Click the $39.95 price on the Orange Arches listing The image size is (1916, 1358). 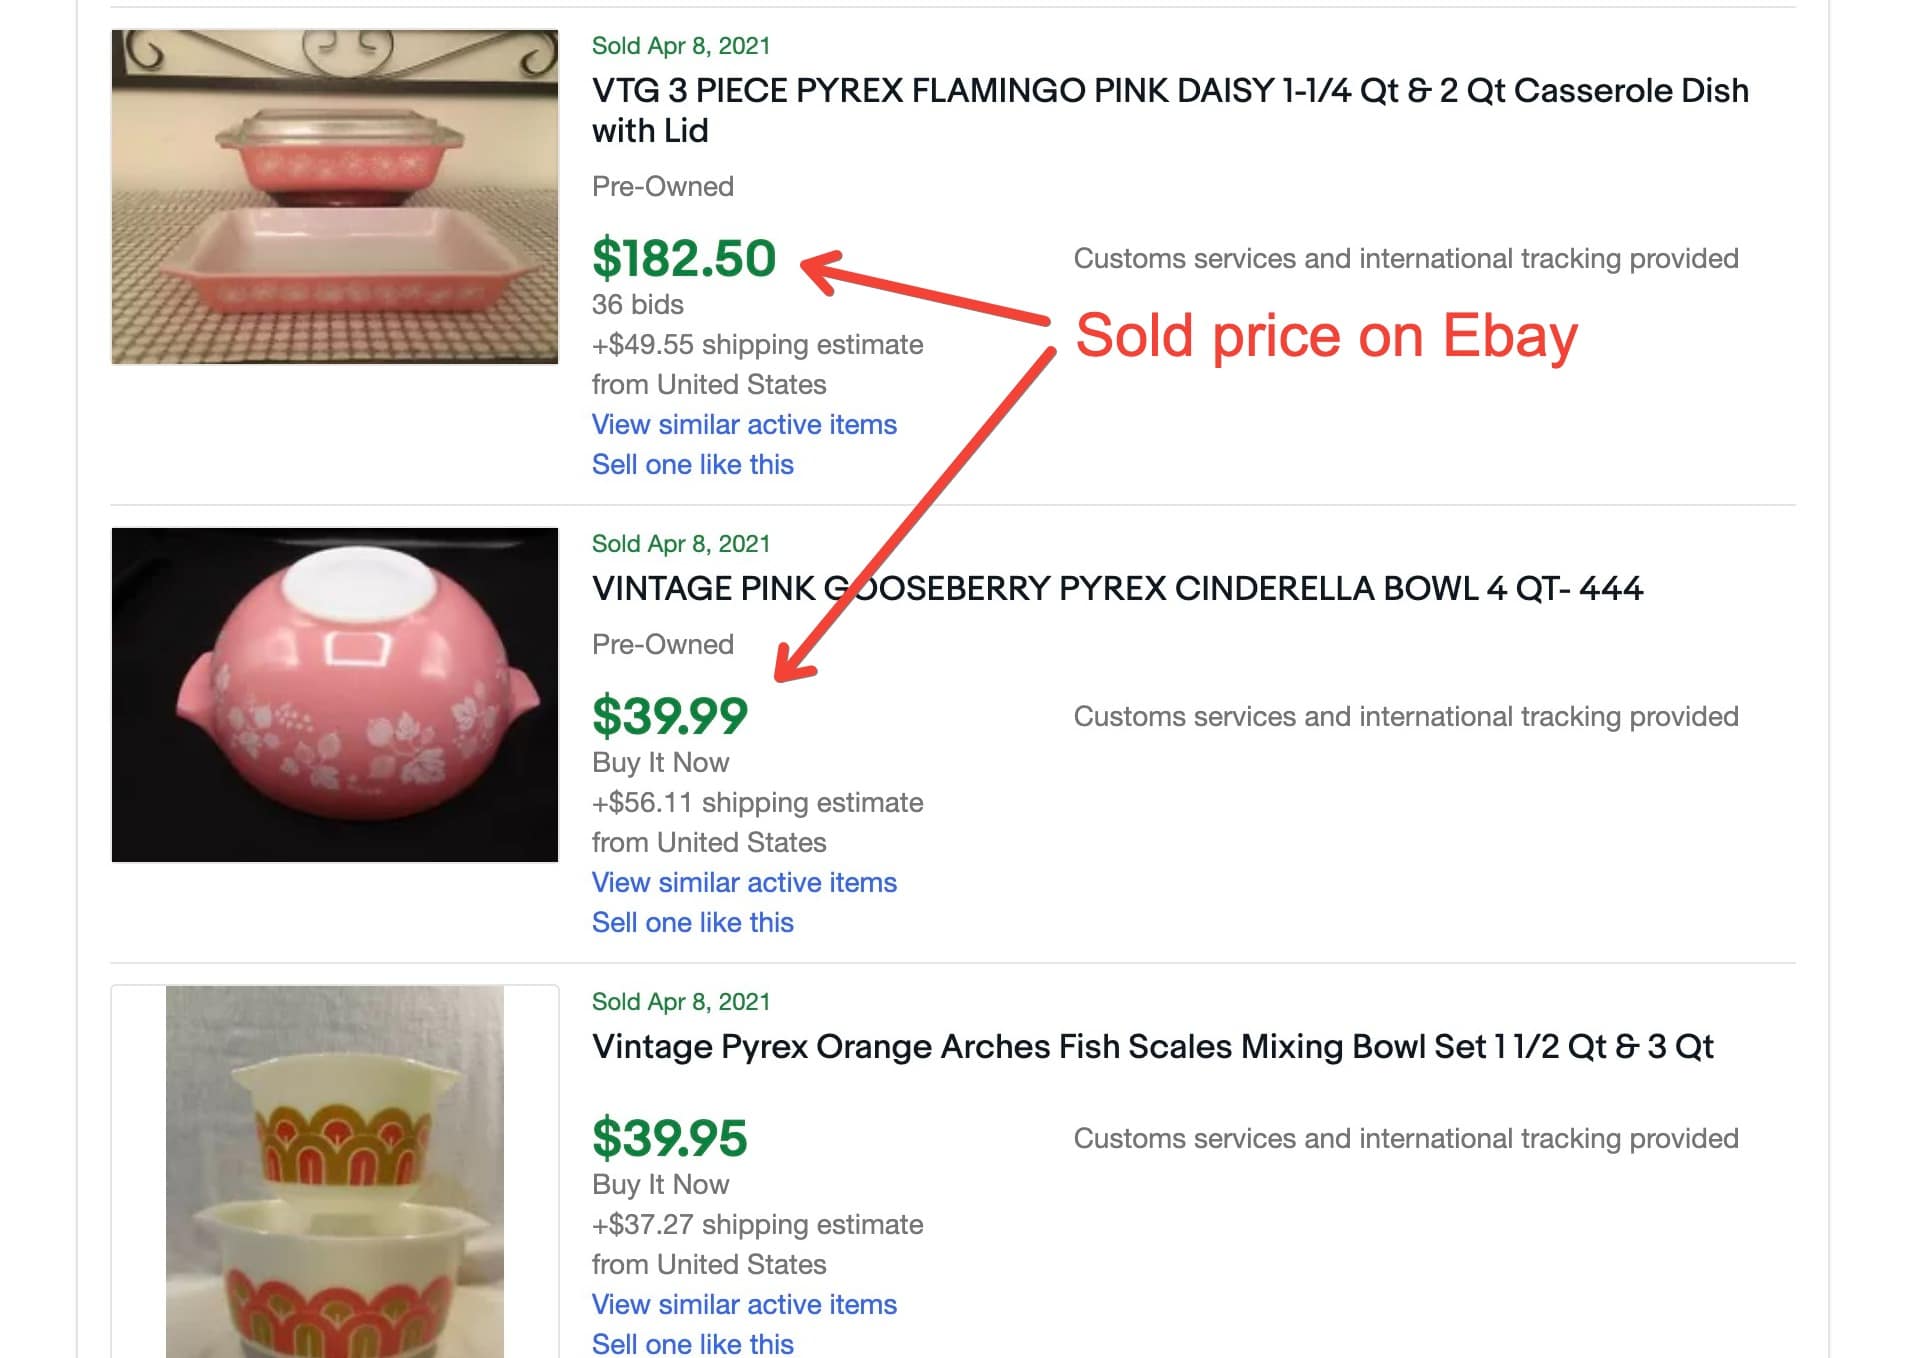(670, 1138)
